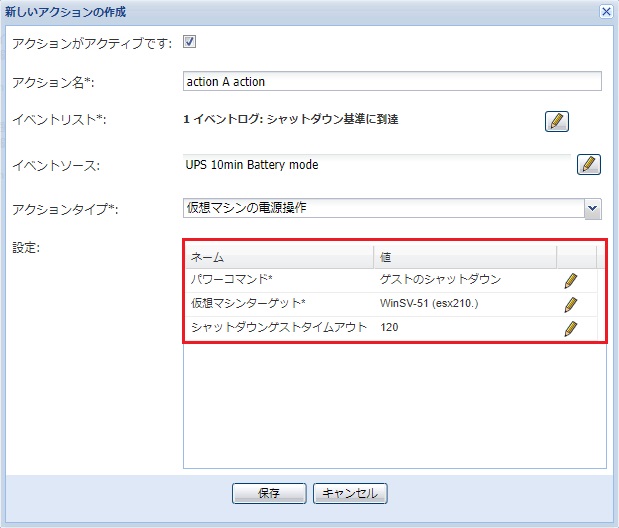This screenshot has height=528, width=619.
Task: Click pencil icon for パワーコマンド row
Action: pyautogui.click(x=571, y=280)
